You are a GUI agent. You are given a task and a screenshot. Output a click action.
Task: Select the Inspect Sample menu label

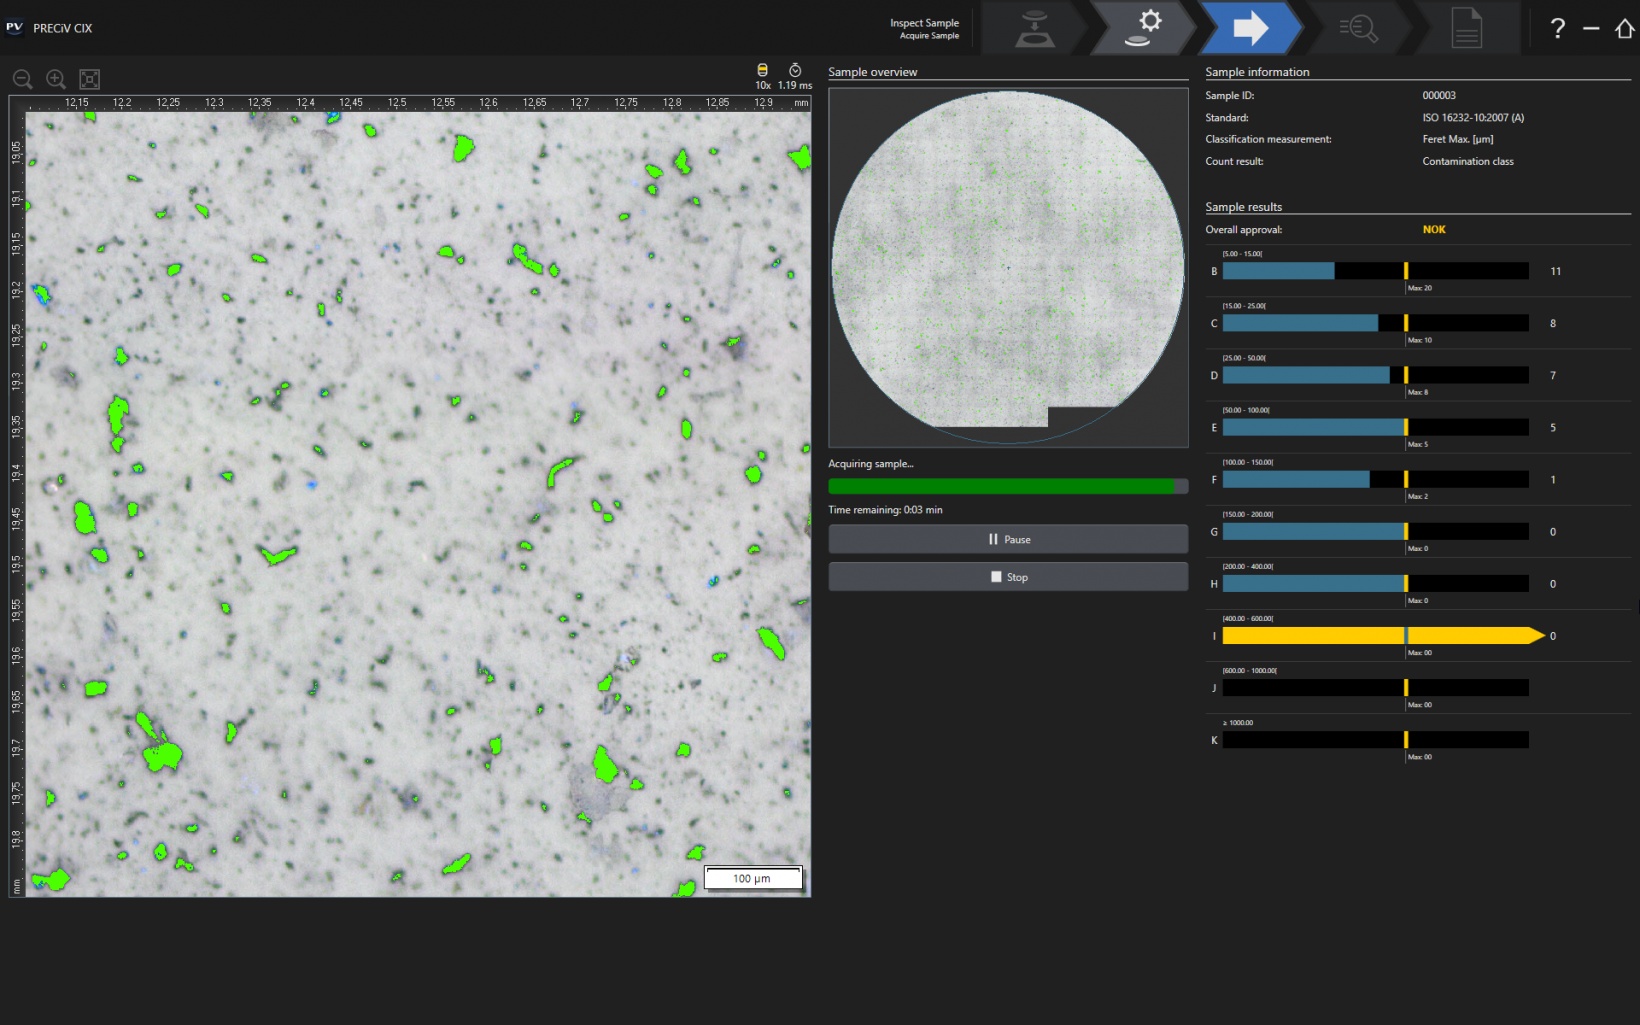pos(924,22)
